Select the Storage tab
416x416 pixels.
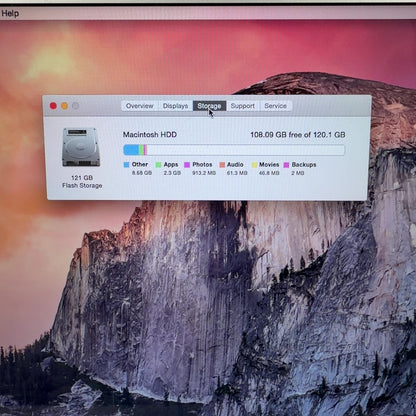coord(209,106)
